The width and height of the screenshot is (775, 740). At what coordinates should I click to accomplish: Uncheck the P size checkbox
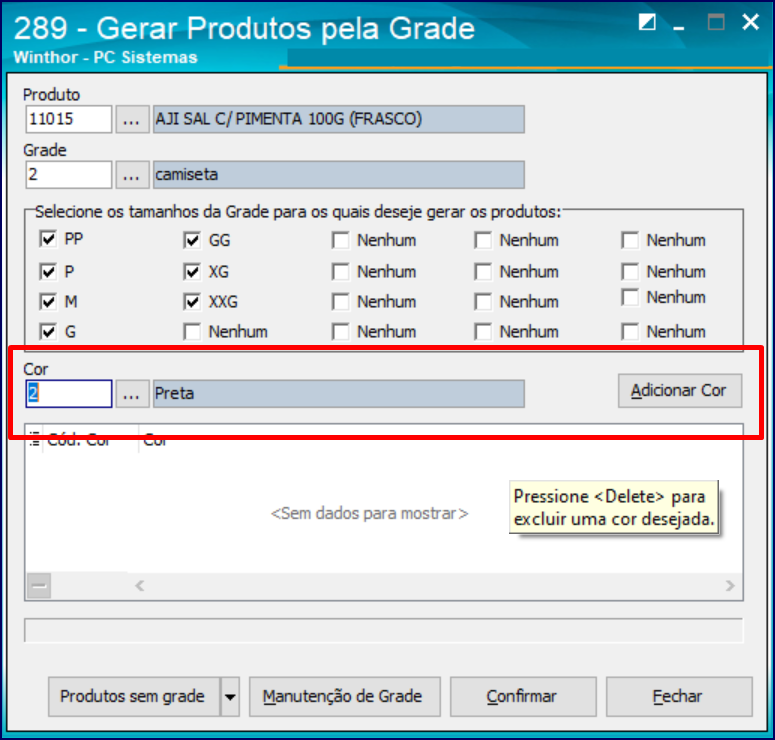tap(48, 271)
